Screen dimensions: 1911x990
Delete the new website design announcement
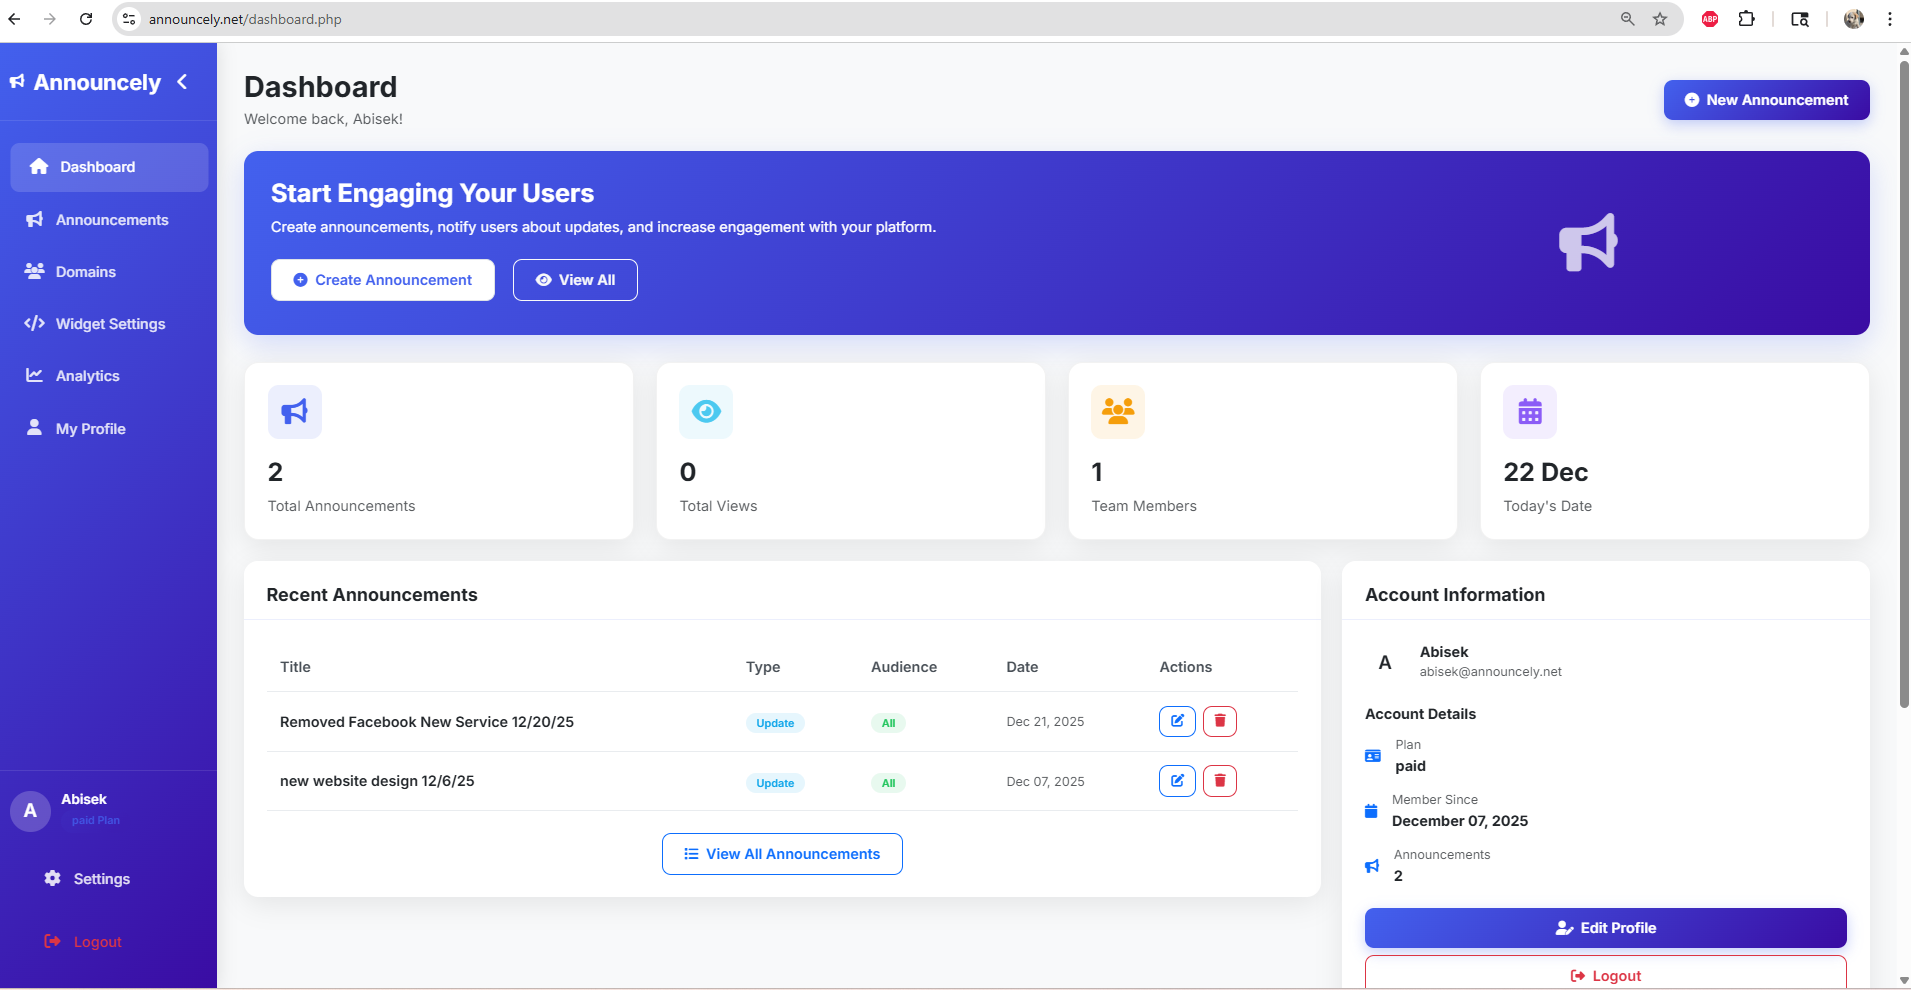coord(1220,781)
